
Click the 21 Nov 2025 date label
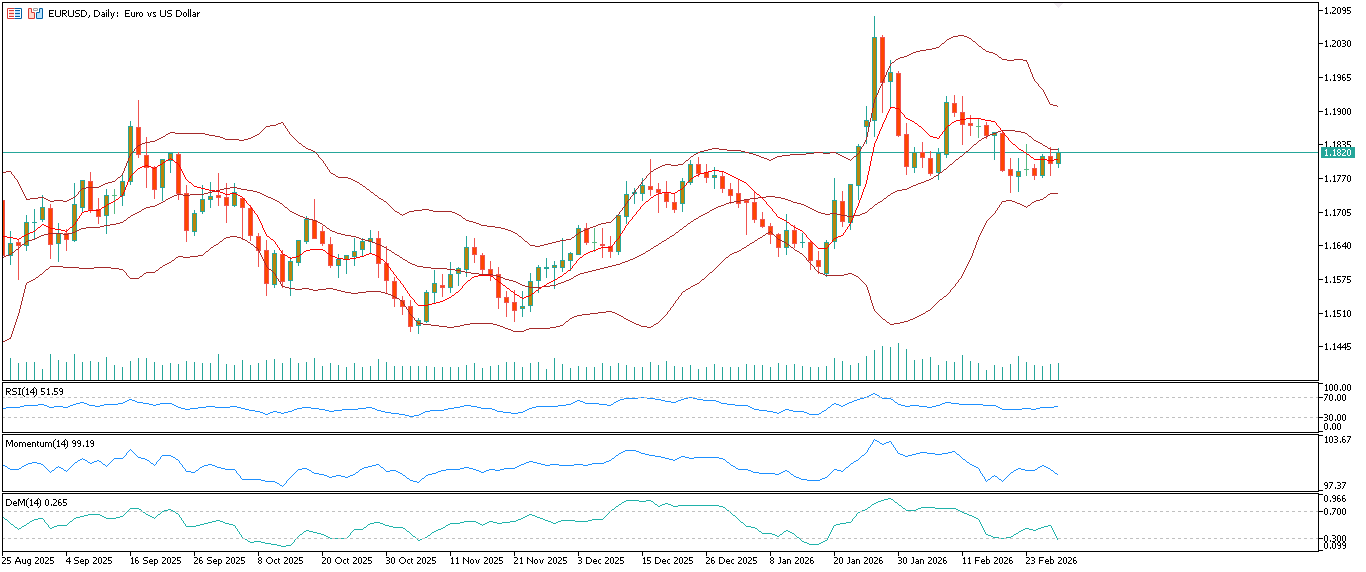(539, 561)
